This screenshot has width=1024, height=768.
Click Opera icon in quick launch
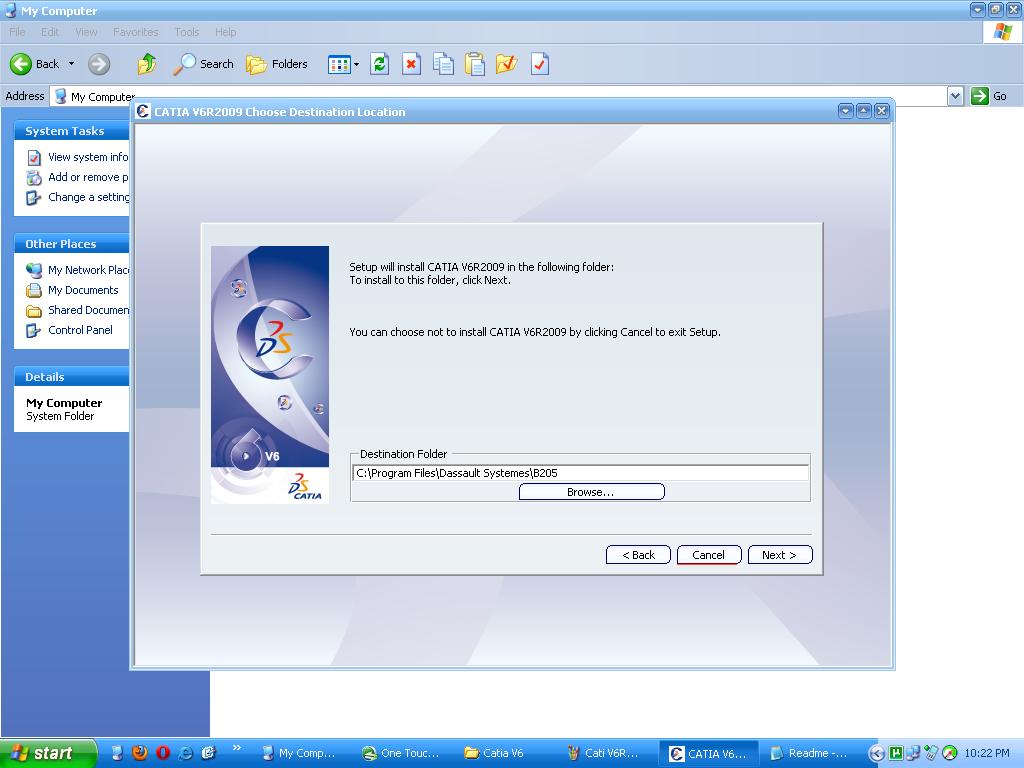pyautogui.click(x=163, y=753)
